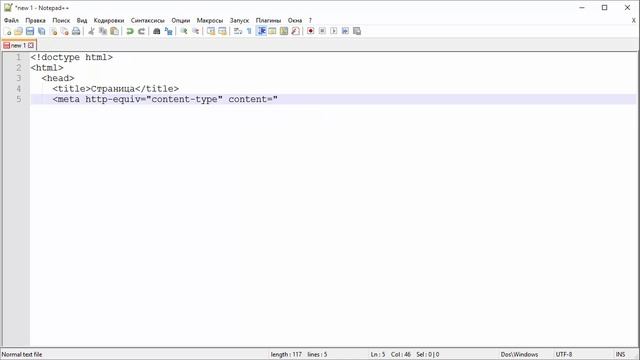This screenshot has width=640, height=360.
Task: Open the Синтаксисы menu
Action: pyautogui.click(x=148, y=20)
